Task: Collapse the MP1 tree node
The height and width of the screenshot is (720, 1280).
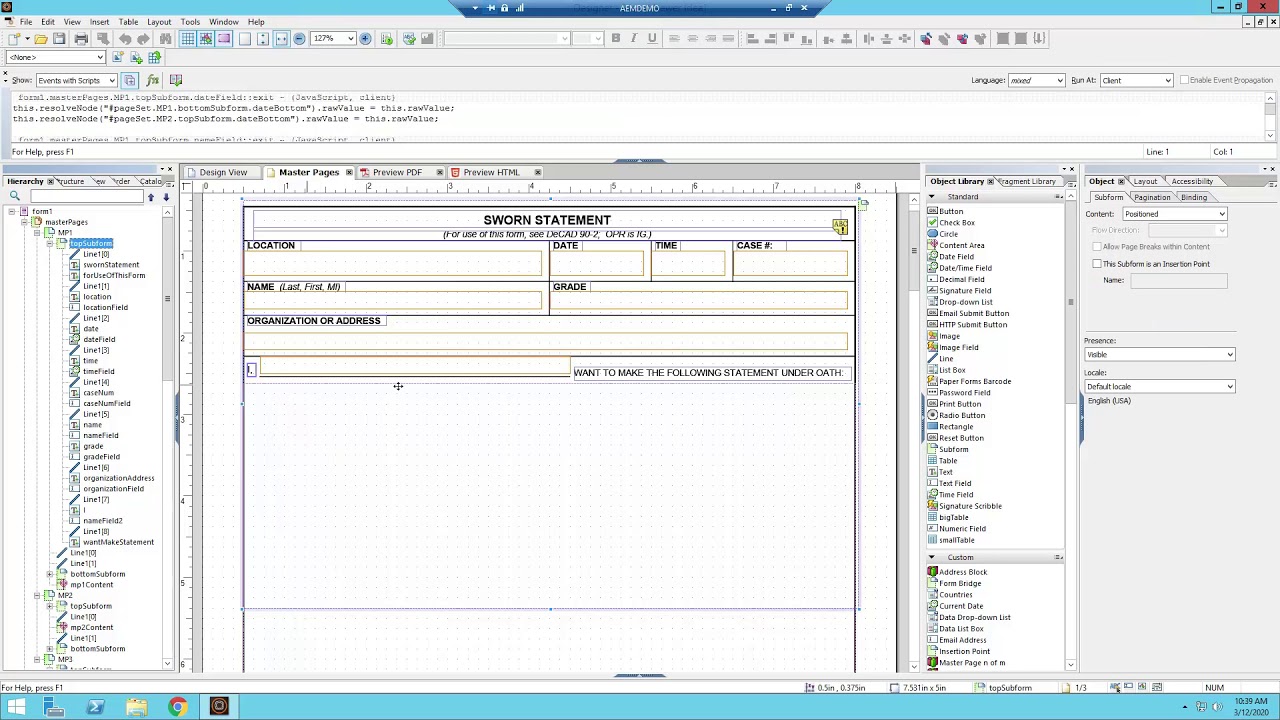Action: pyautogui.click(x=37, y=233)
